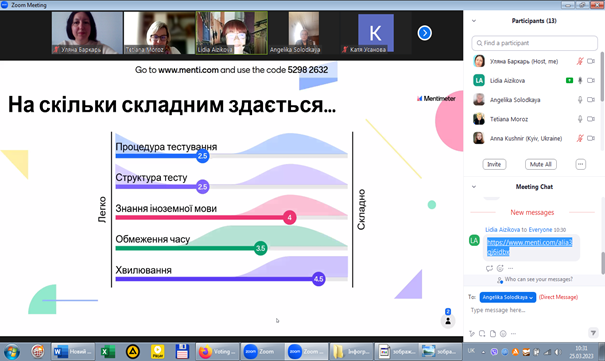Click the Find a participant search field

534,43
